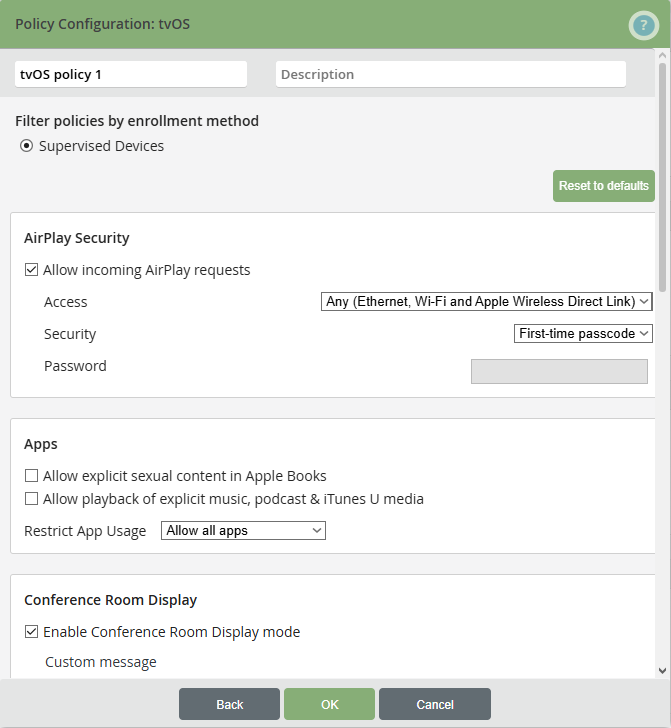
Task: Select the Supervised Devices radio button
Action: tap(27, 146)
